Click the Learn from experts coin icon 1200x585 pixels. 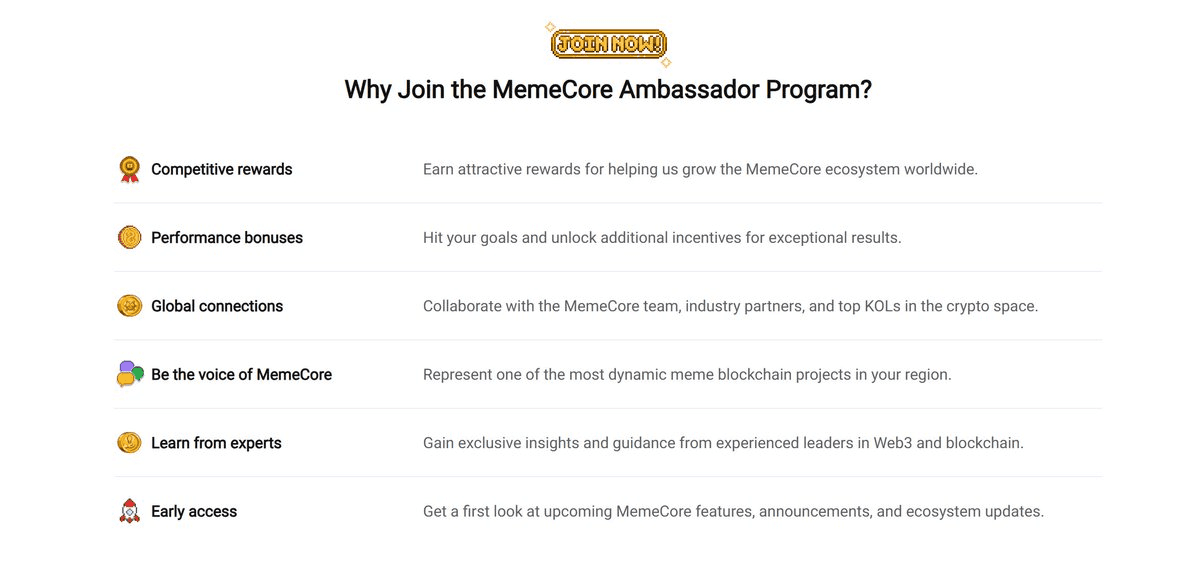129,442
